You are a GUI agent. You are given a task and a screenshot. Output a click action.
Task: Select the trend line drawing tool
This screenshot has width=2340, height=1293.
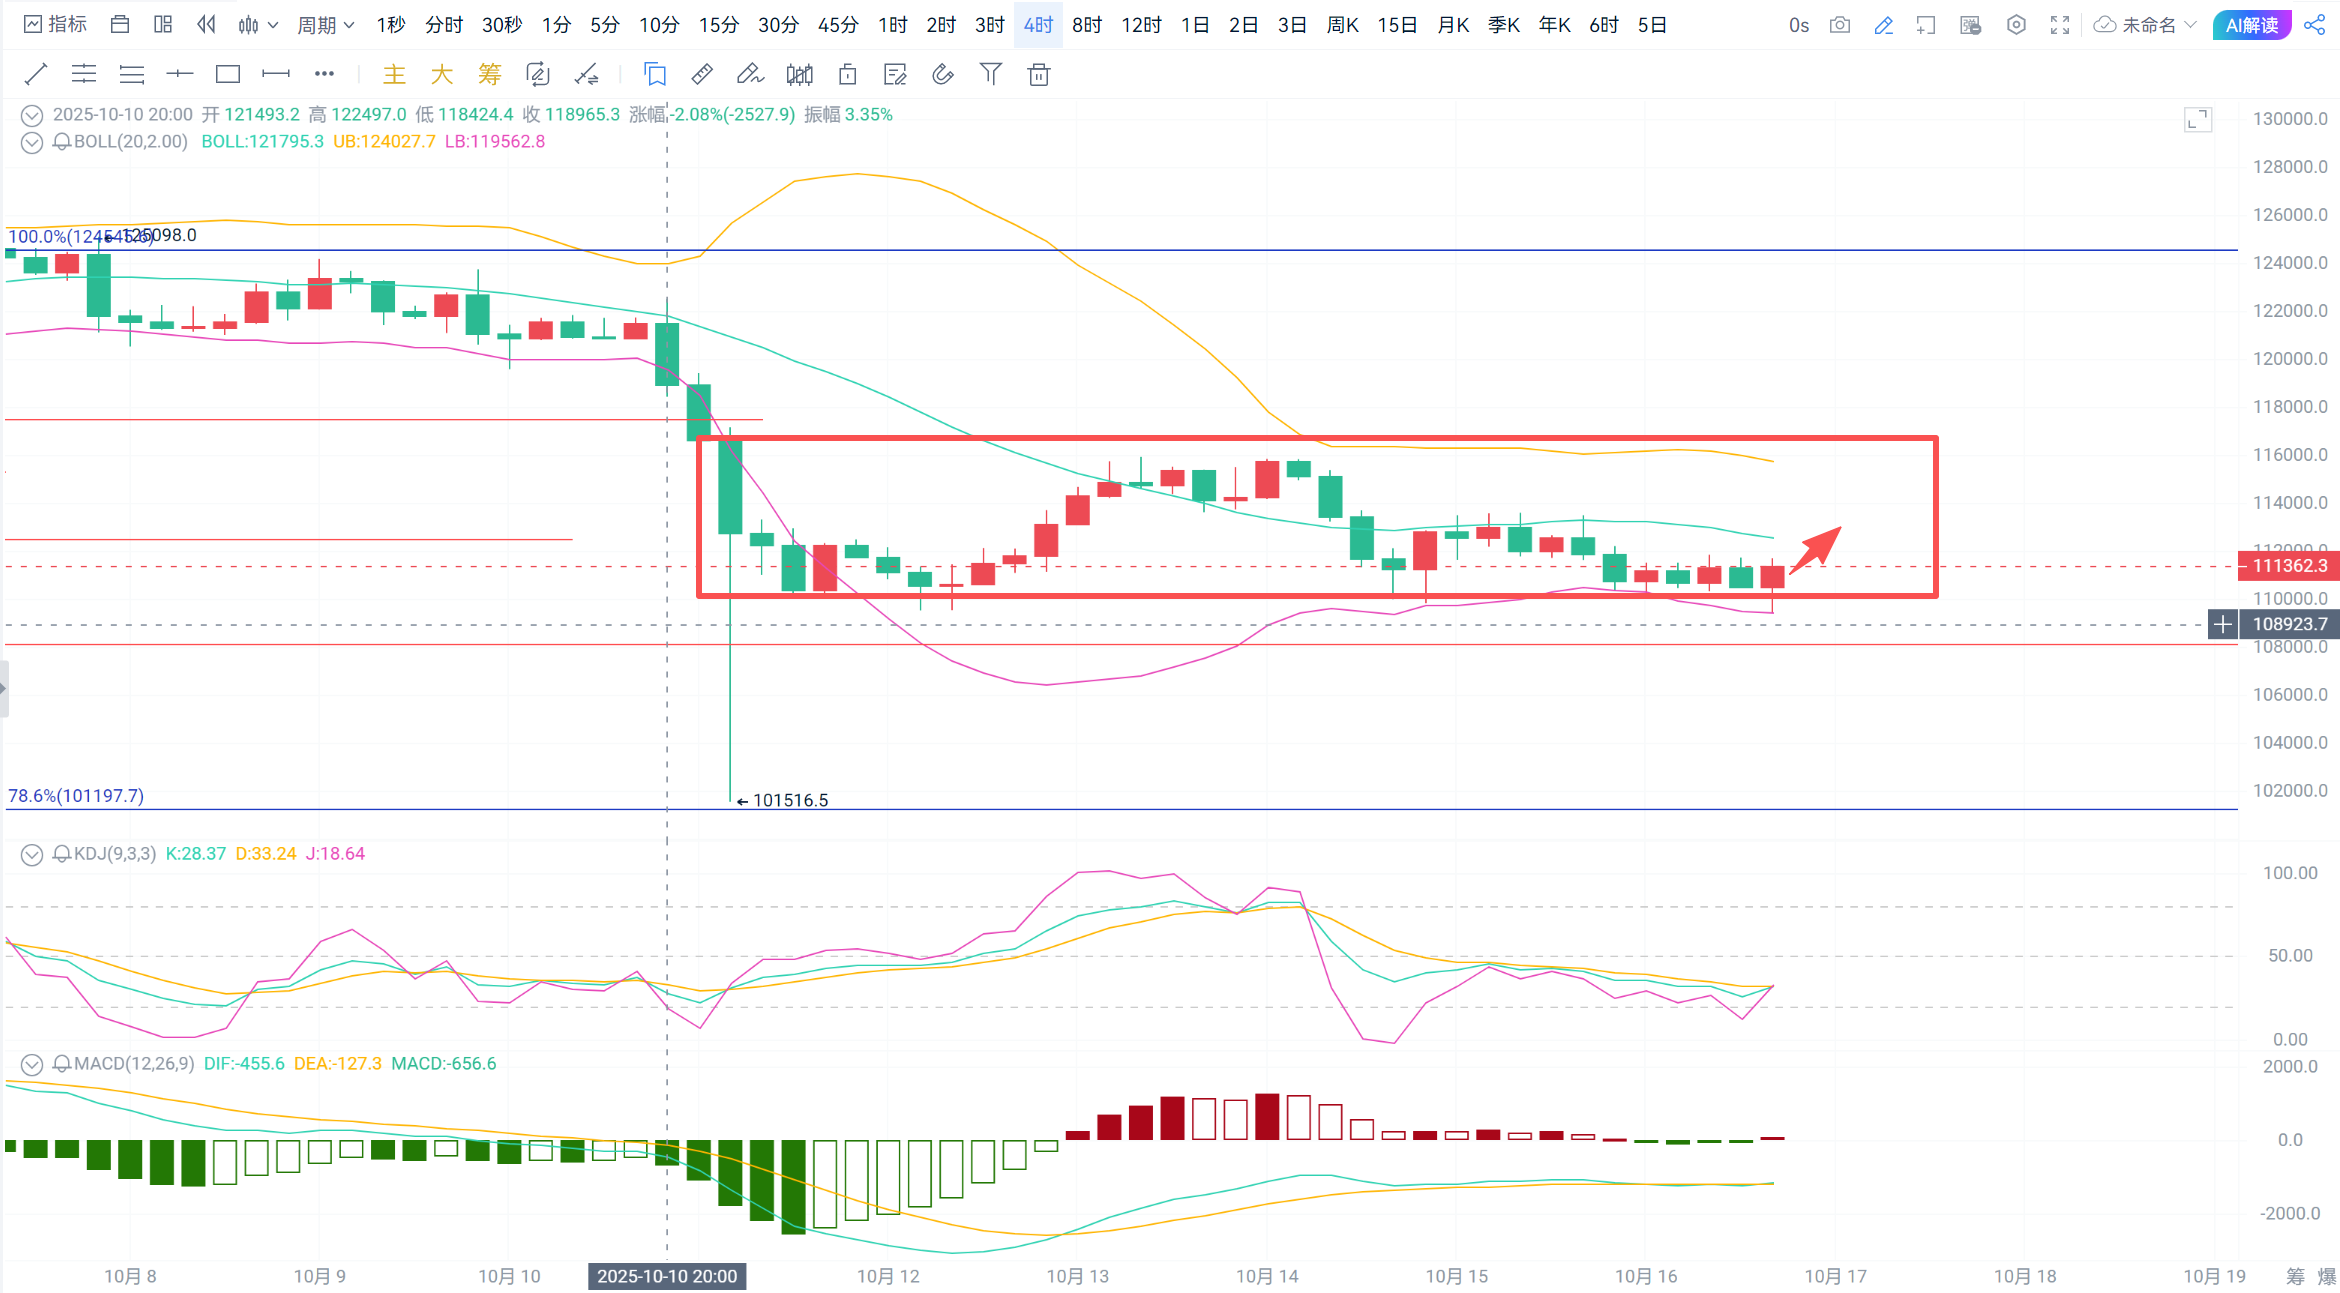point(35,74)
